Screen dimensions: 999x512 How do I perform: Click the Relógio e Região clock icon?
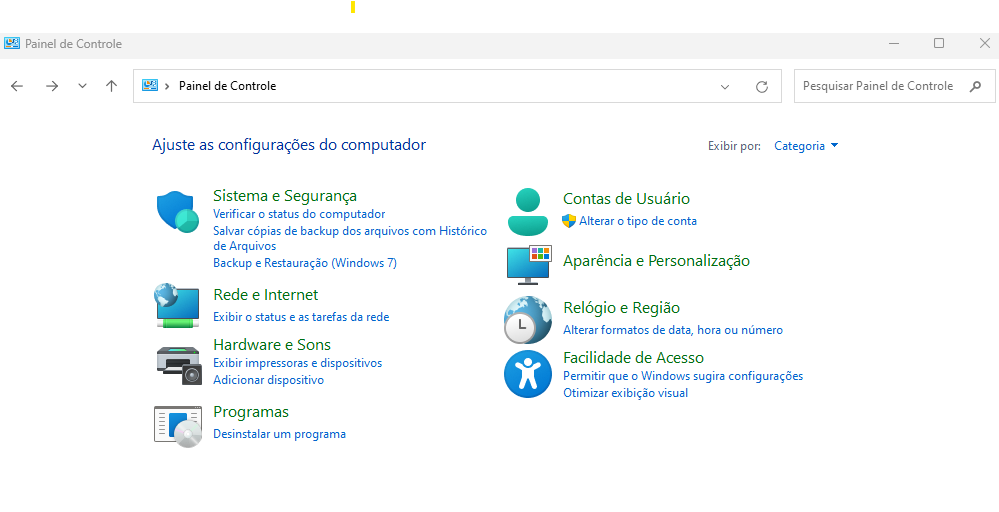coord(527,320)
